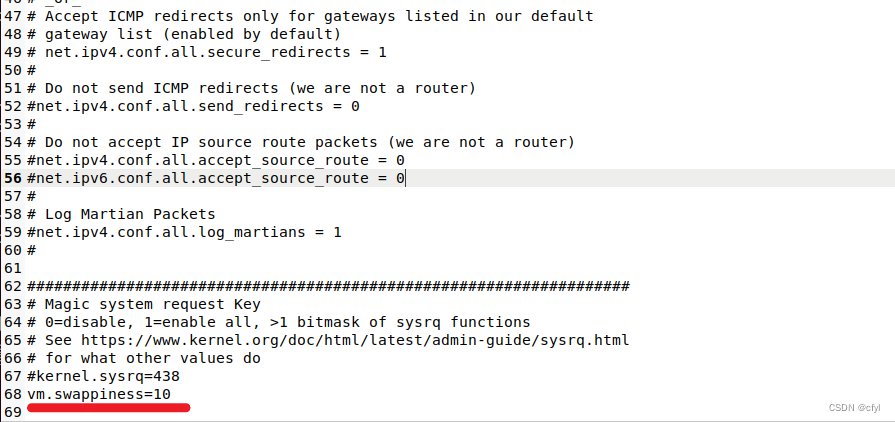Image resolution: width=895 pixels, height=422 pixels.
Task: Click the vm.swappiness=10 line
Action: (99, 394)
